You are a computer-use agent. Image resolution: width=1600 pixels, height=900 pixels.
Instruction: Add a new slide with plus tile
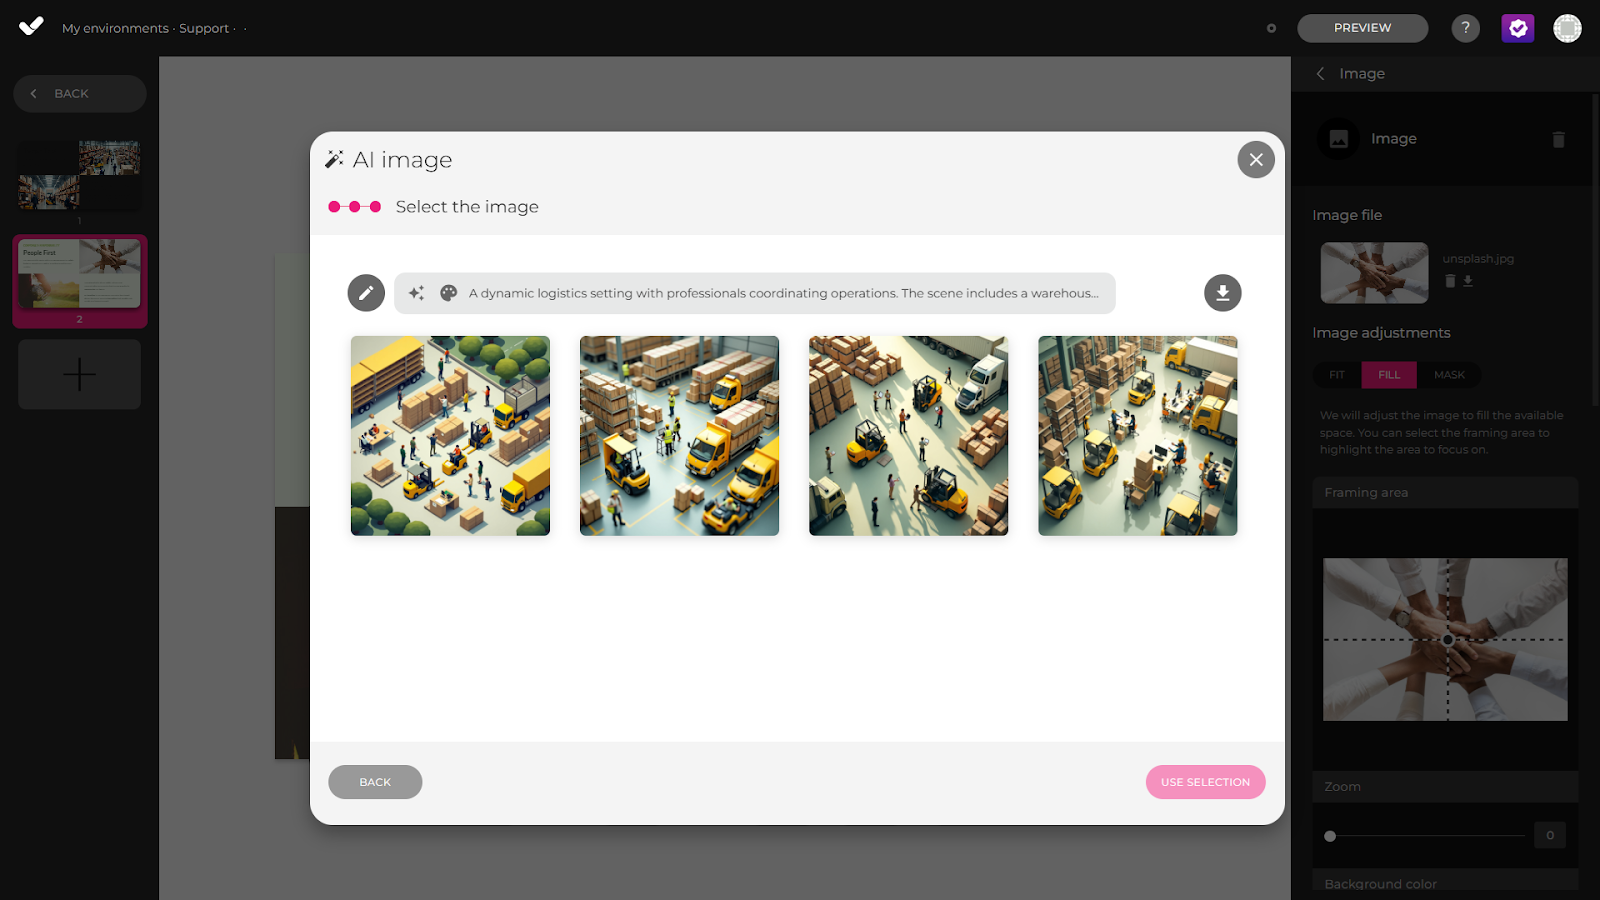[x=80, y=375]
